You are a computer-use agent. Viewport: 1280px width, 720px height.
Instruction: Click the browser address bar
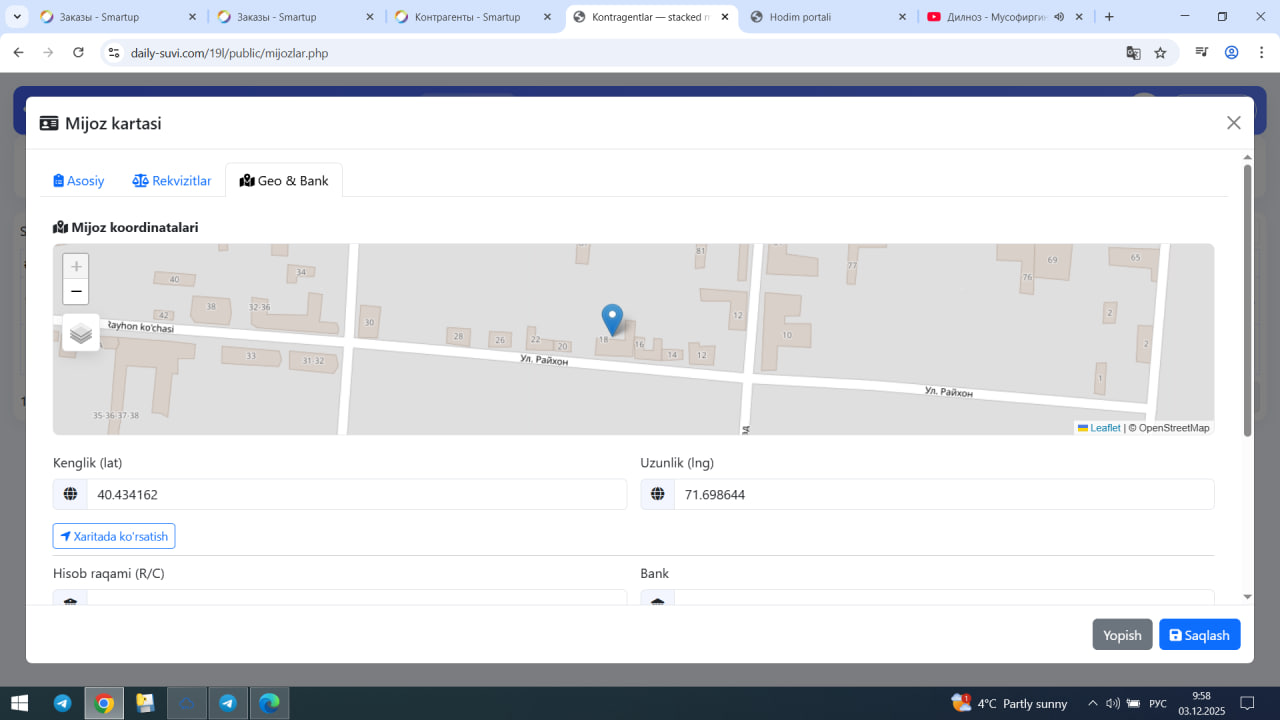620,53
